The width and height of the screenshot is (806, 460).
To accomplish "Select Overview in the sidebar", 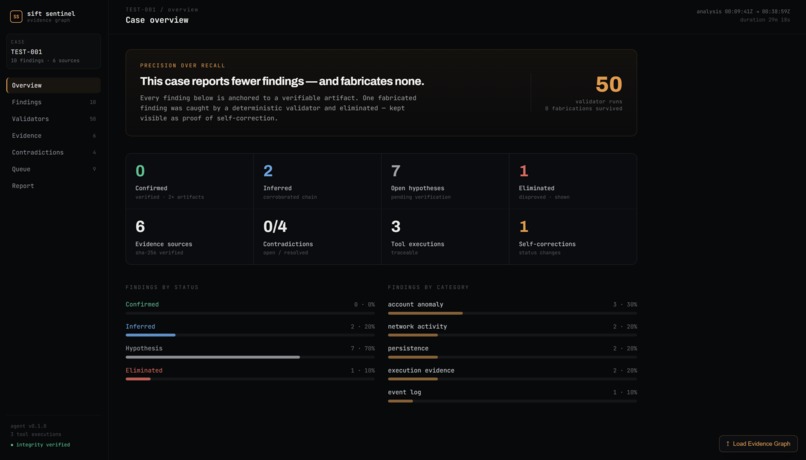I will click(x=53, y=85).
